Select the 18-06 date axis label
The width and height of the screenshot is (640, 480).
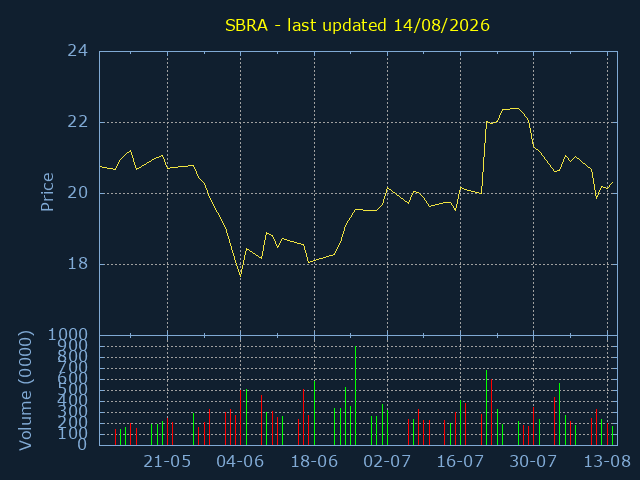coord(314,462)
